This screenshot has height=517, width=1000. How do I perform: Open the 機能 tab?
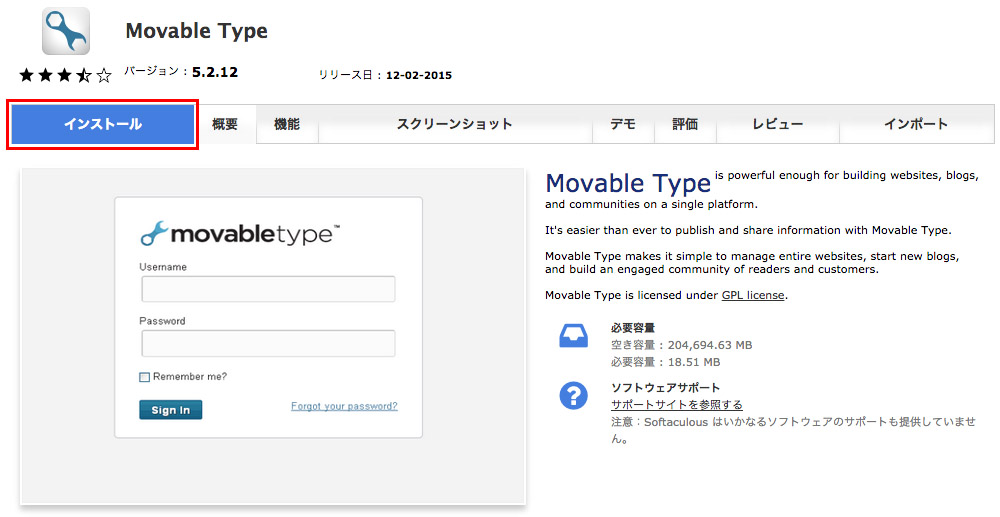point(287,125)
